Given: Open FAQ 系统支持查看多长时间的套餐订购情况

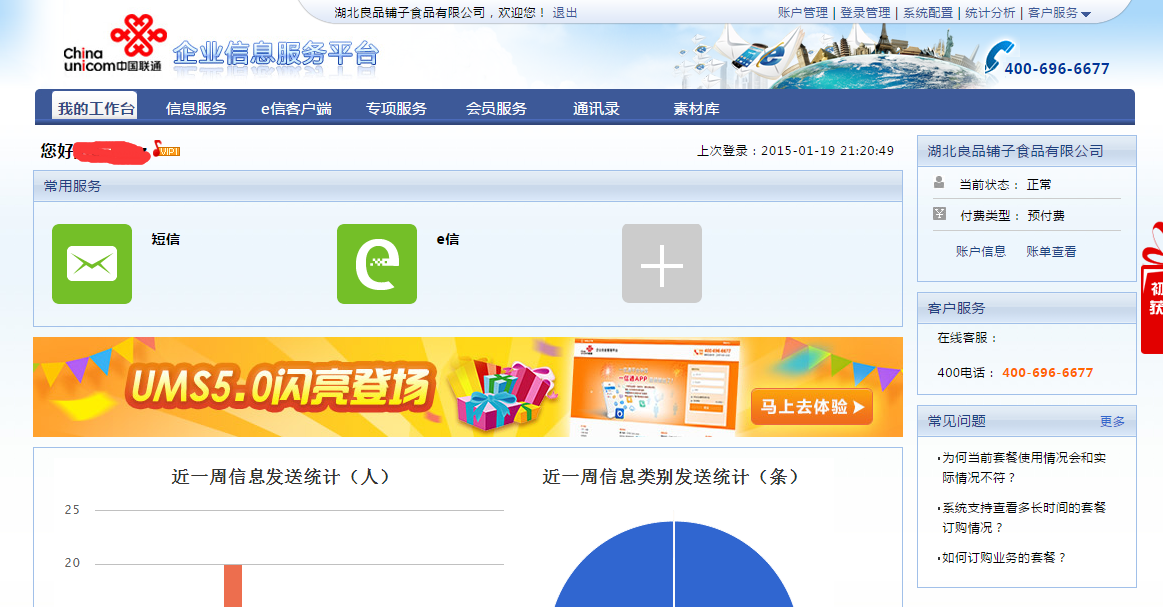Looking at the screenshot, I should (x=1022, y=517).
